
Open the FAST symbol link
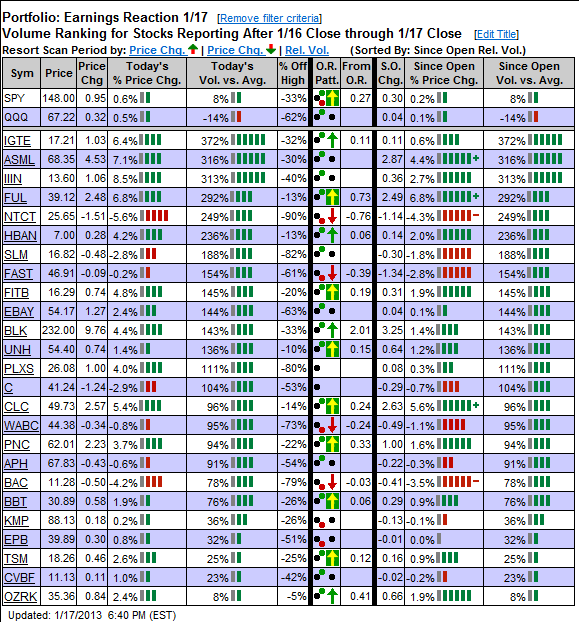coord(18,274)
